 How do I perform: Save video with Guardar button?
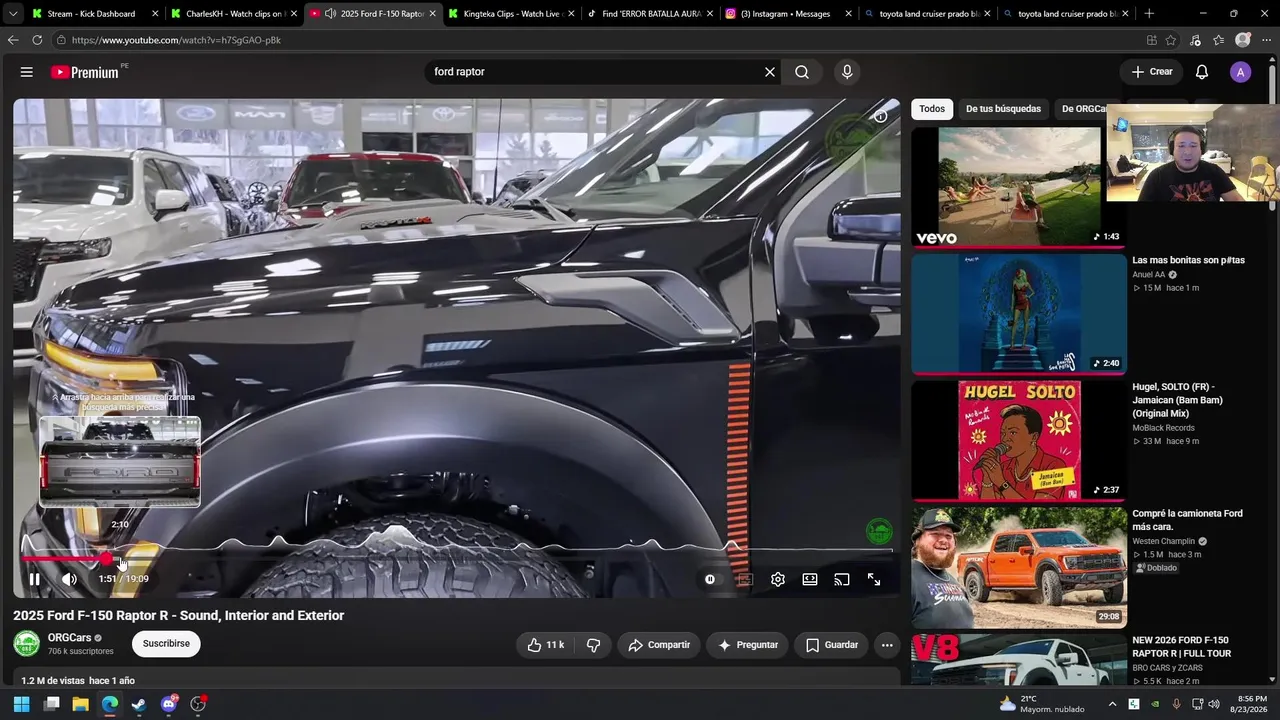pos(832,645)
